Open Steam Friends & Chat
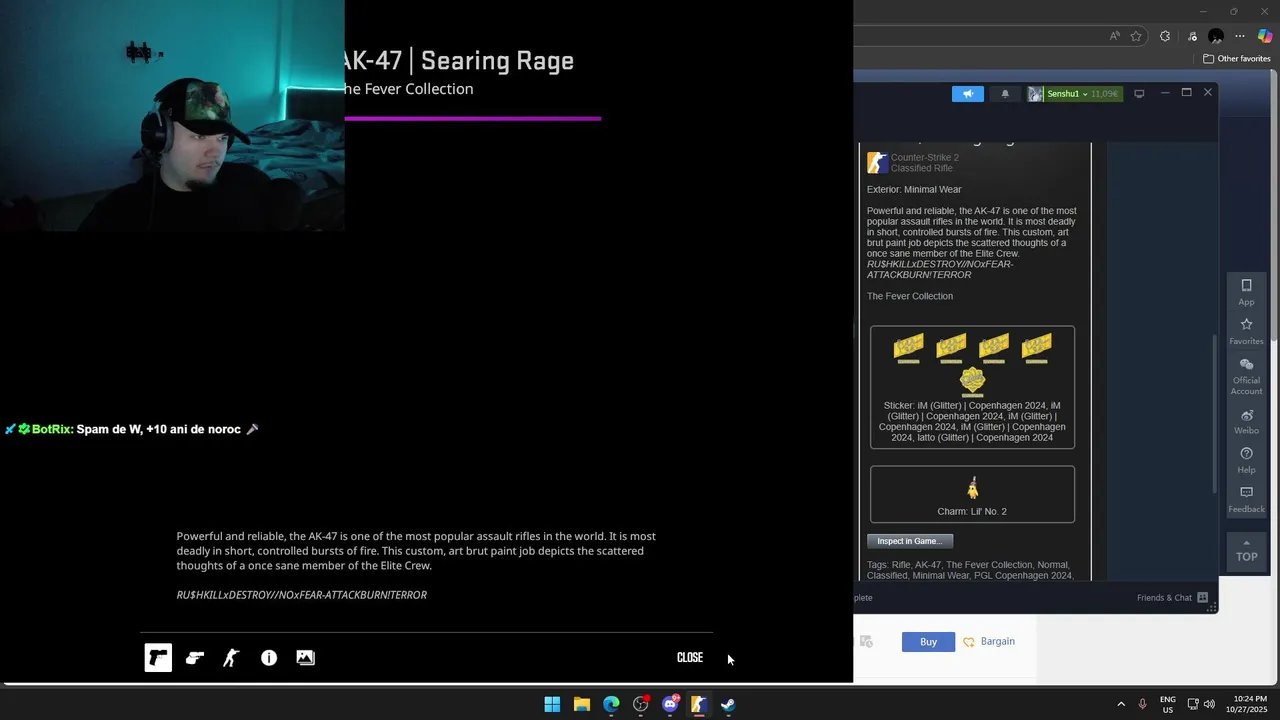Image resolution: width=1280 pixels, height=720 pixels. pyautogui.click(x=1172, y=598)
